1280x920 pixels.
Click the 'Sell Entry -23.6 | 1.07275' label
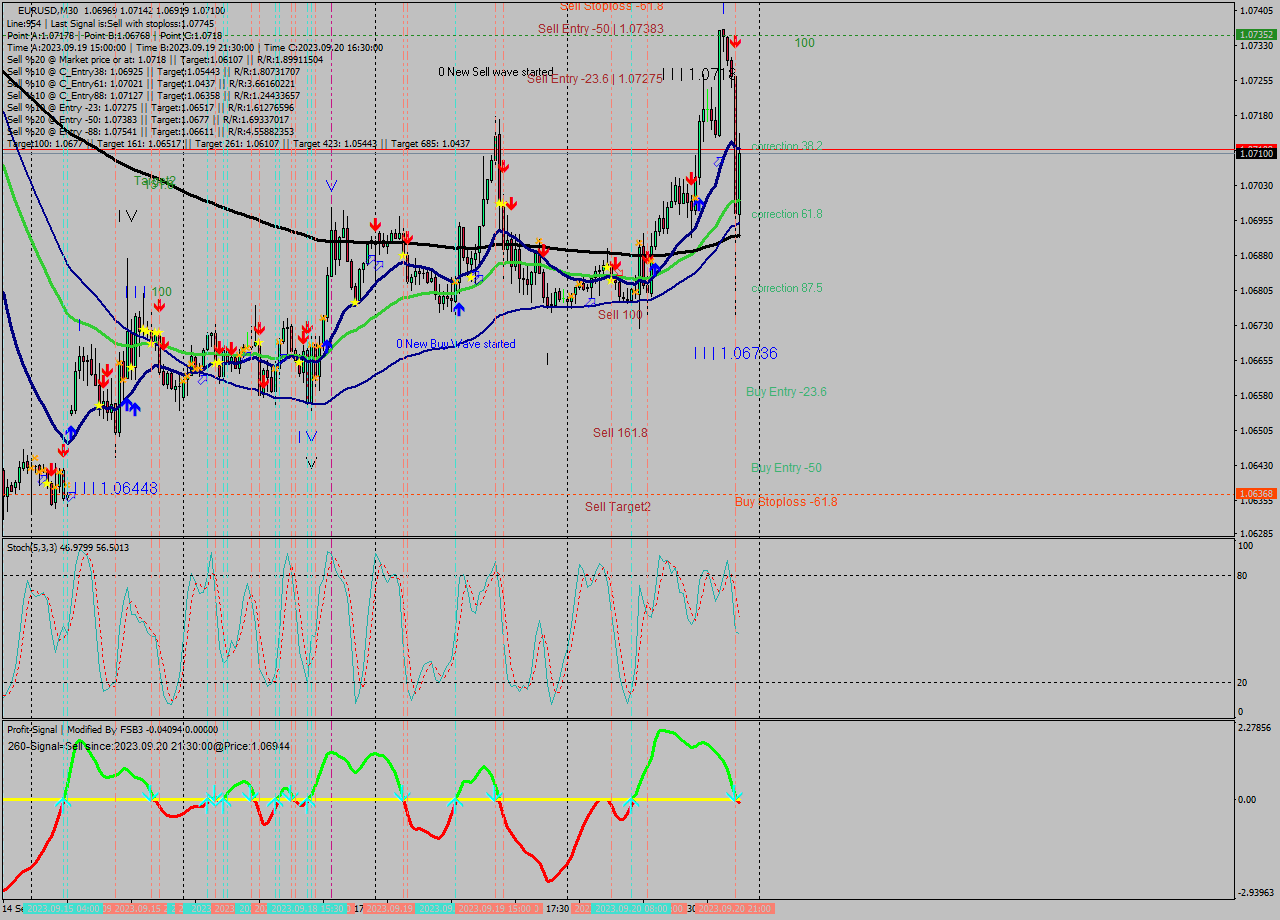click(595, 78)
